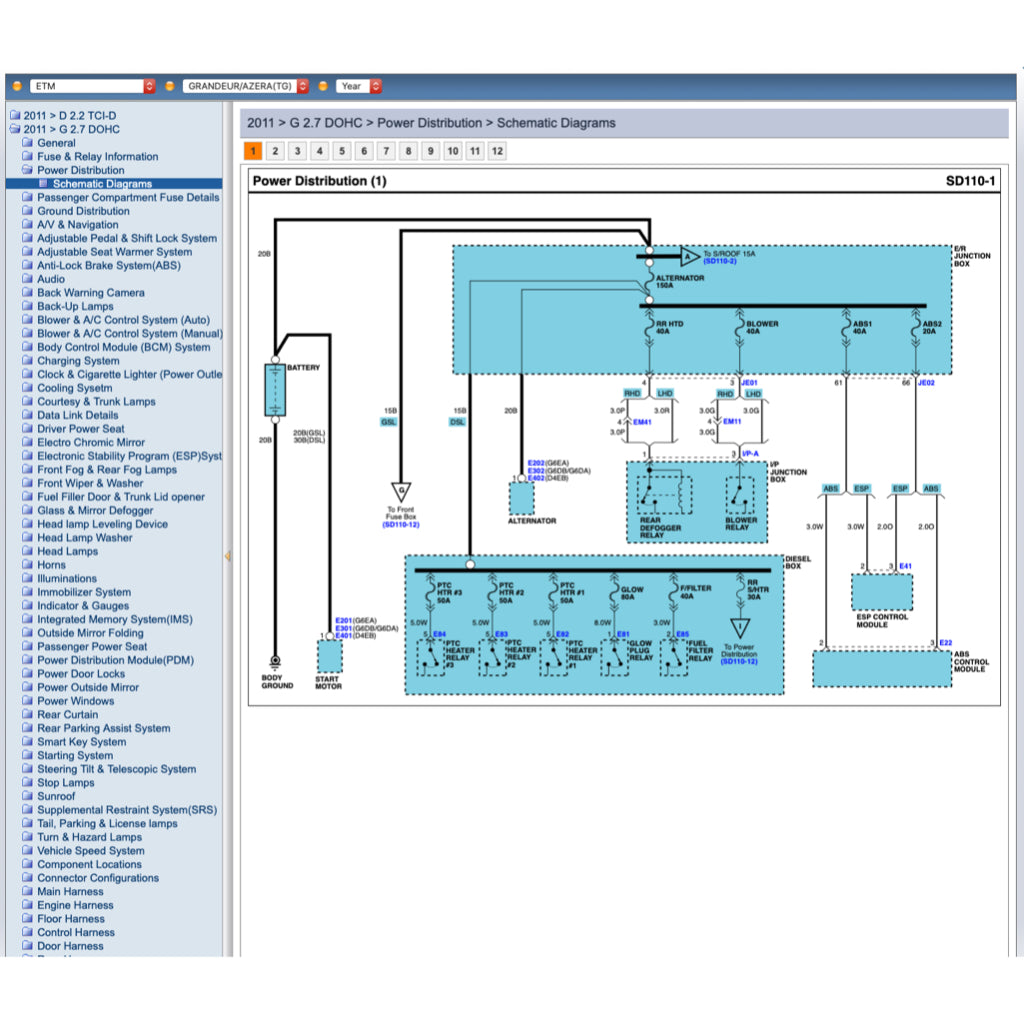Click the folder icon beside Audio
The image size is (1024, 1024).
(27, 279)
